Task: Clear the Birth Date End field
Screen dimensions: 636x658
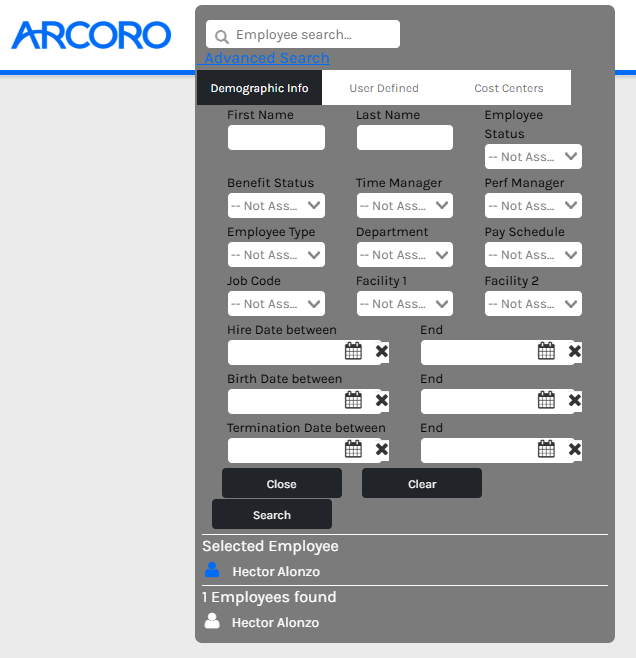Action: [x=575, y=400]
